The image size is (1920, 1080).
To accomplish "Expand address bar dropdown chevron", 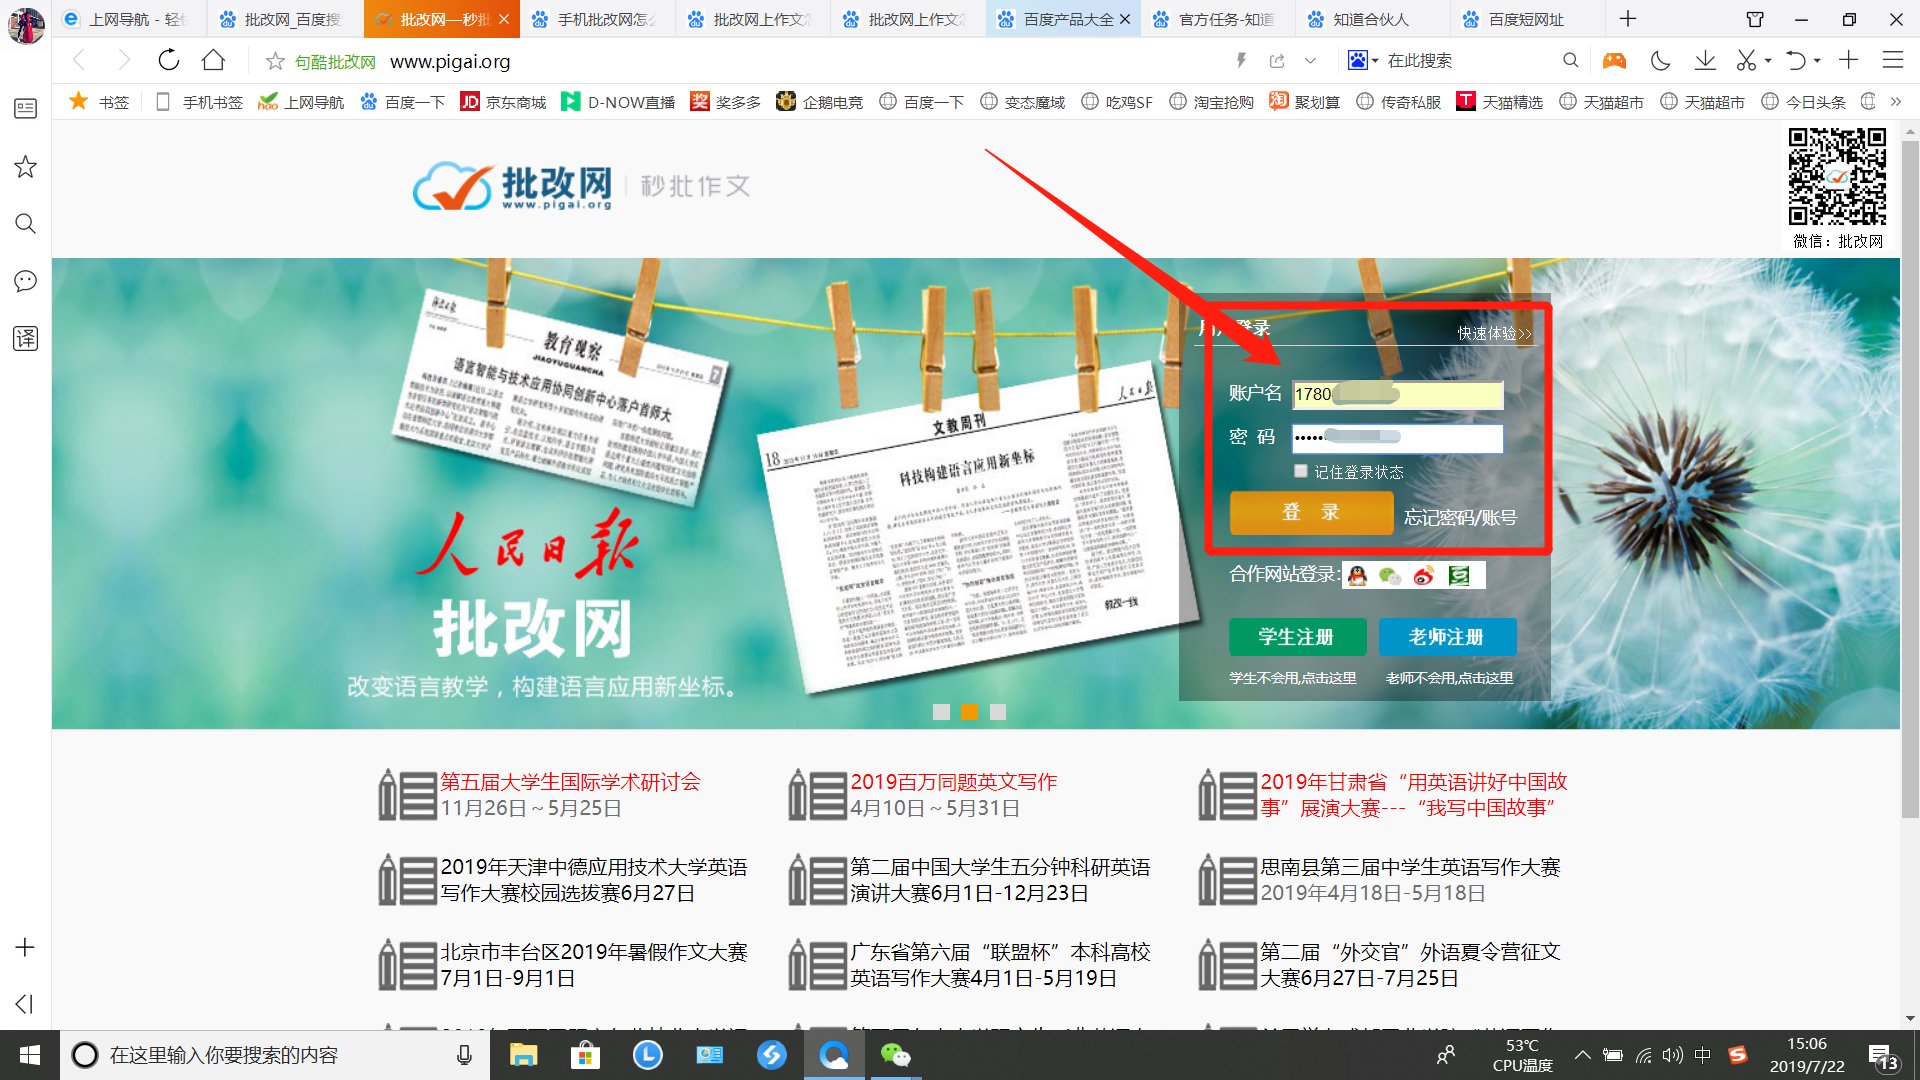I will (x=1310, y=61).
